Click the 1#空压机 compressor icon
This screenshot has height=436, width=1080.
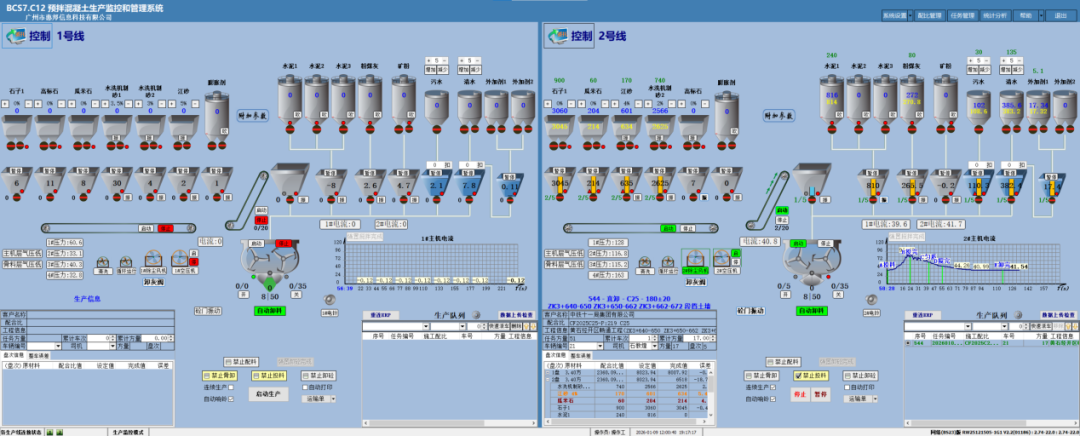(179, 260)
